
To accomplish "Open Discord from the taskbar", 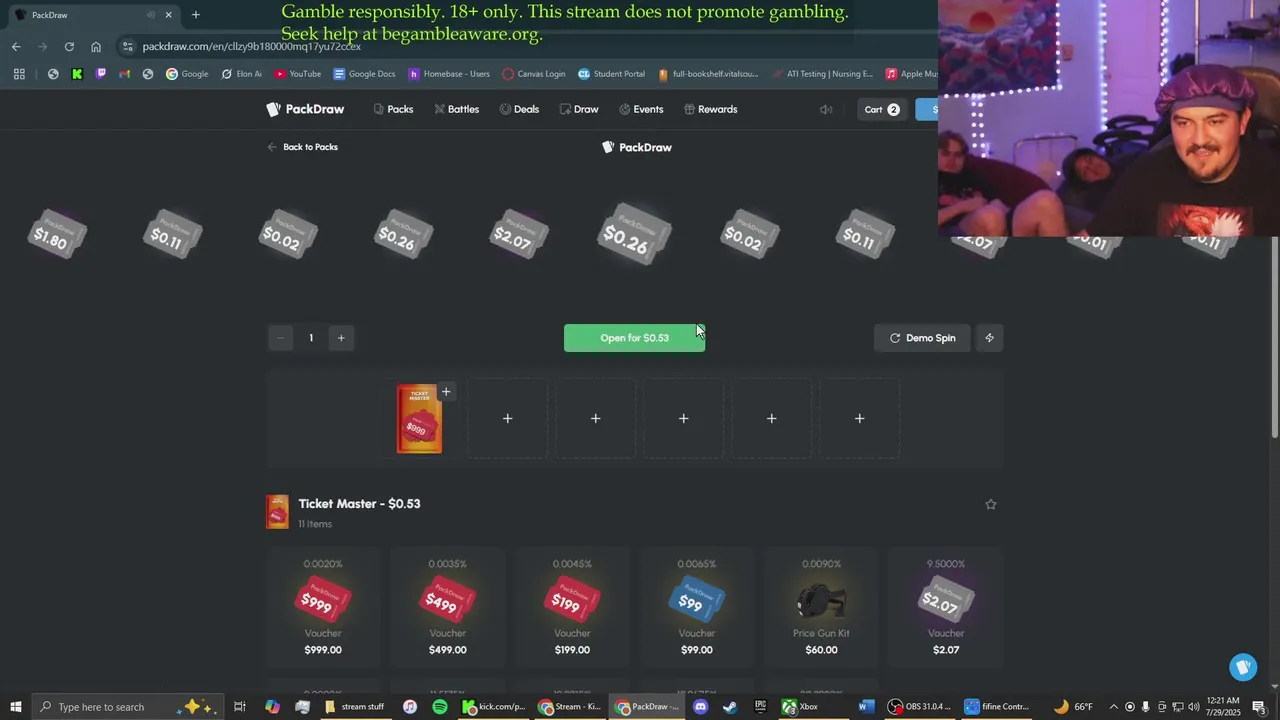I will tap(700, 707).
